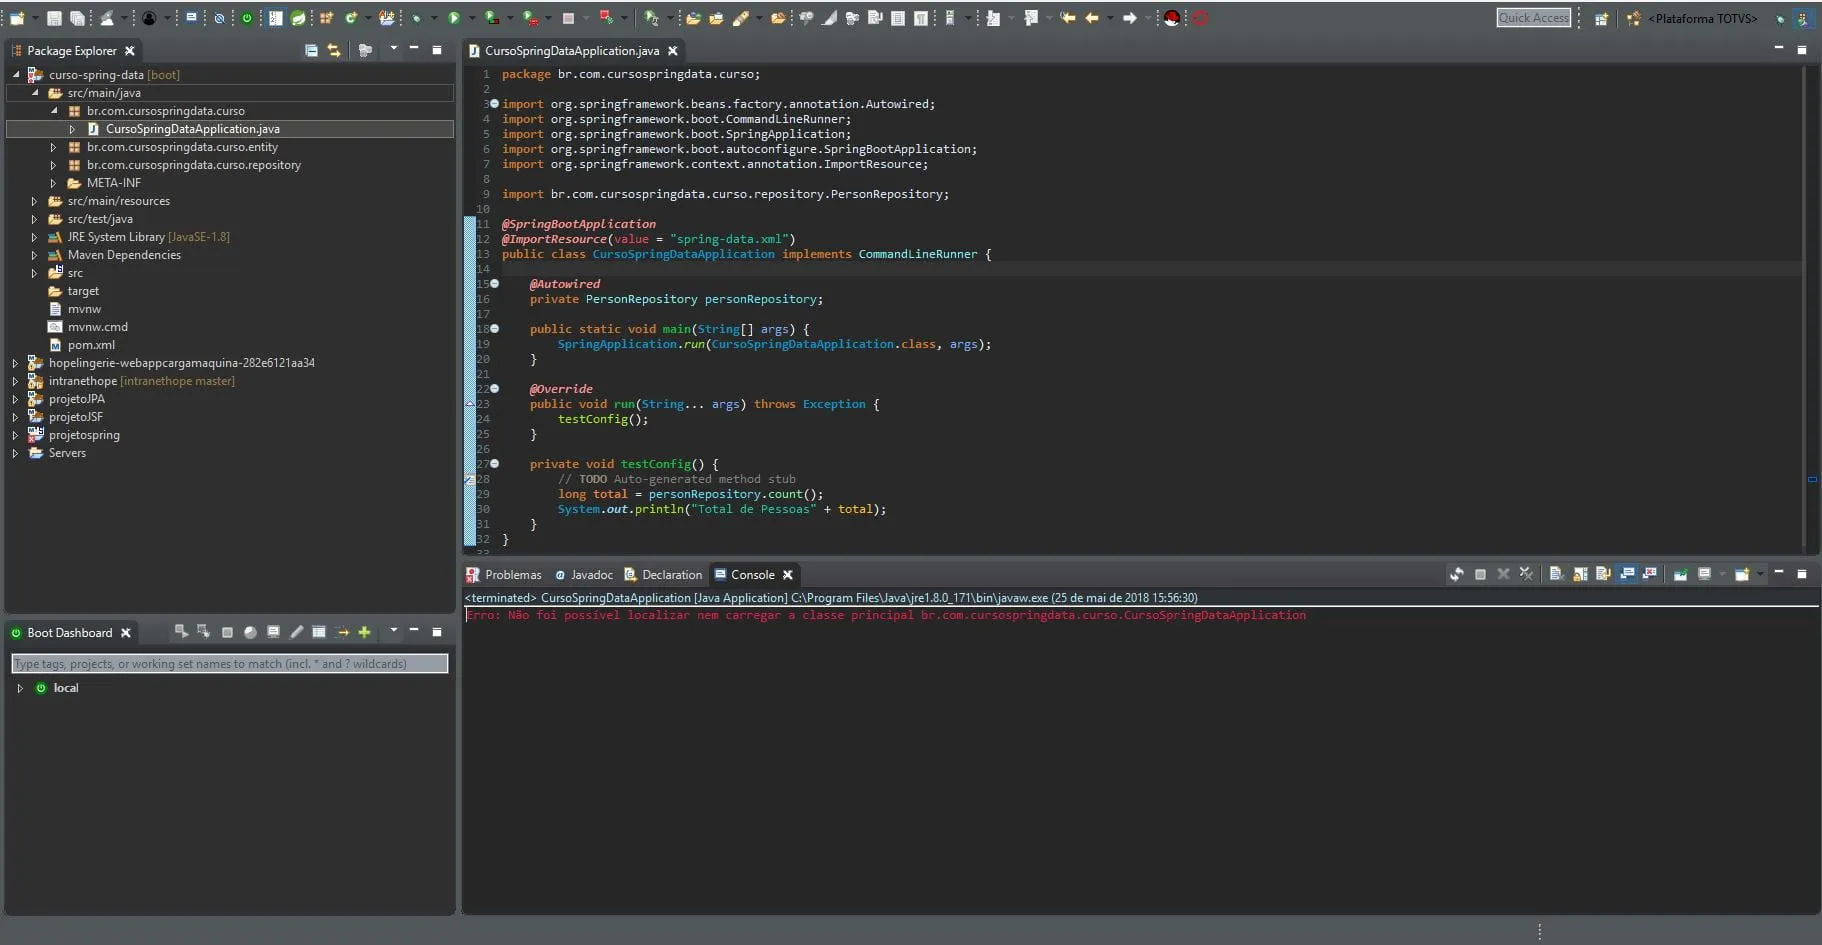The width and height of the screenshot is (1822, 945).
Task: Toggle Link with Editor in Package Explorer
Action: coord(334,50)
